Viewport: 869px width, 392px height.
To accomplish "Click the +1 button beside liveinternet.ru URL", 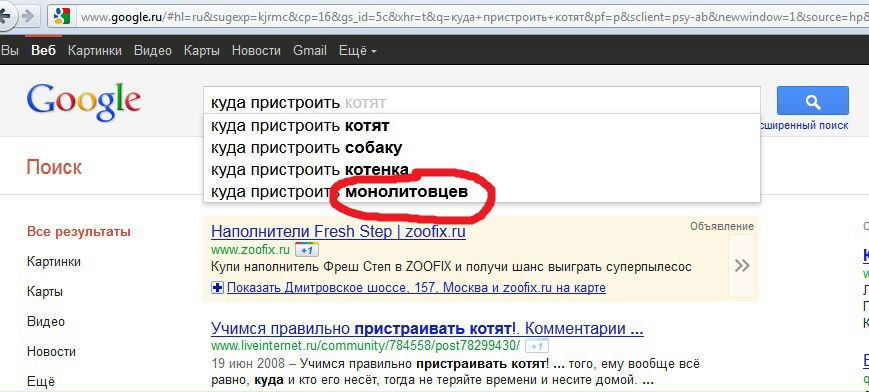I will tap(536, 346).
